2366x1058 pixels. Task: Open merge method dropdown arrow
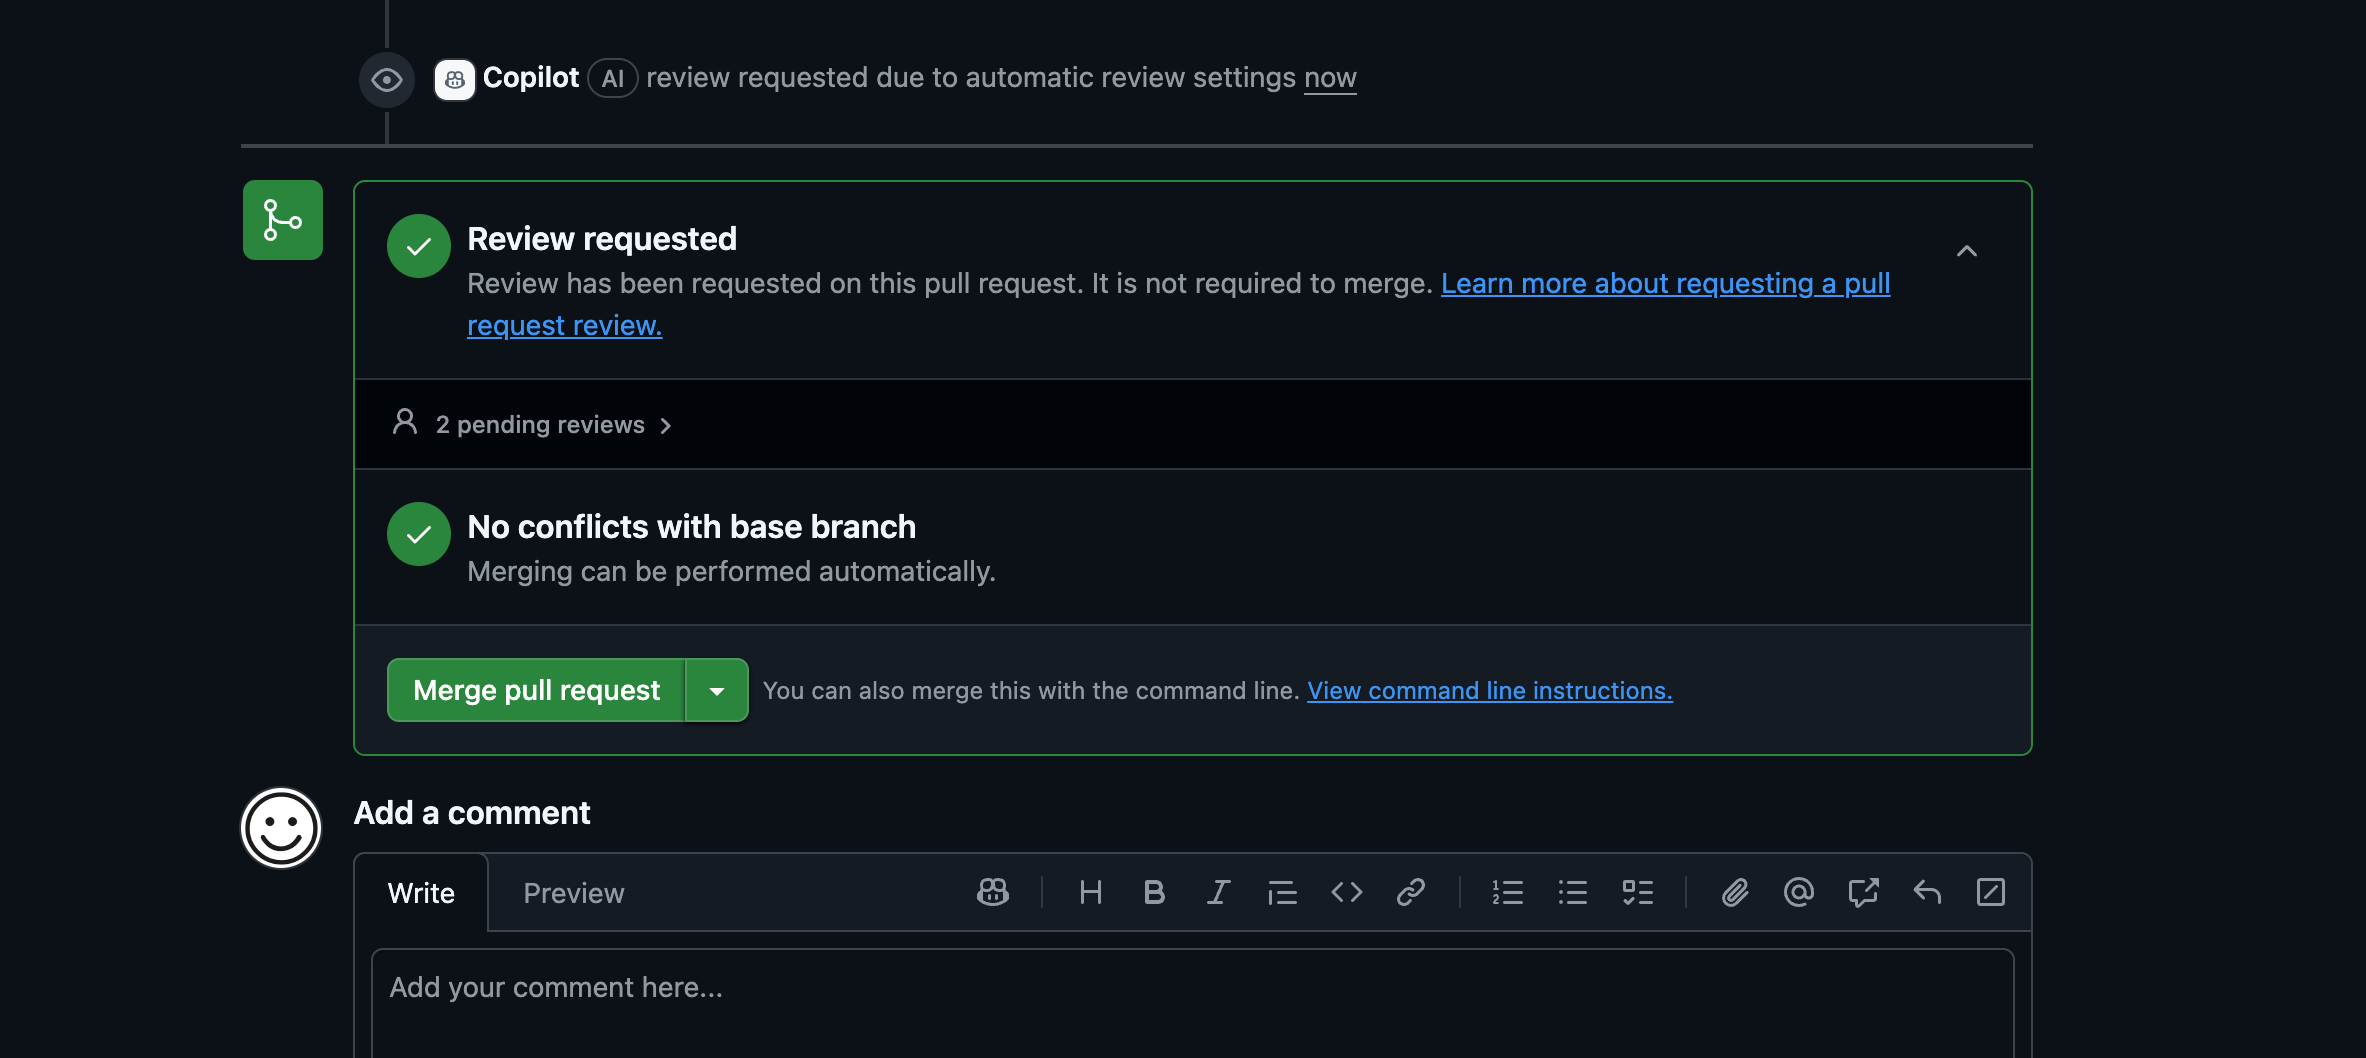(x=717, y=690)
